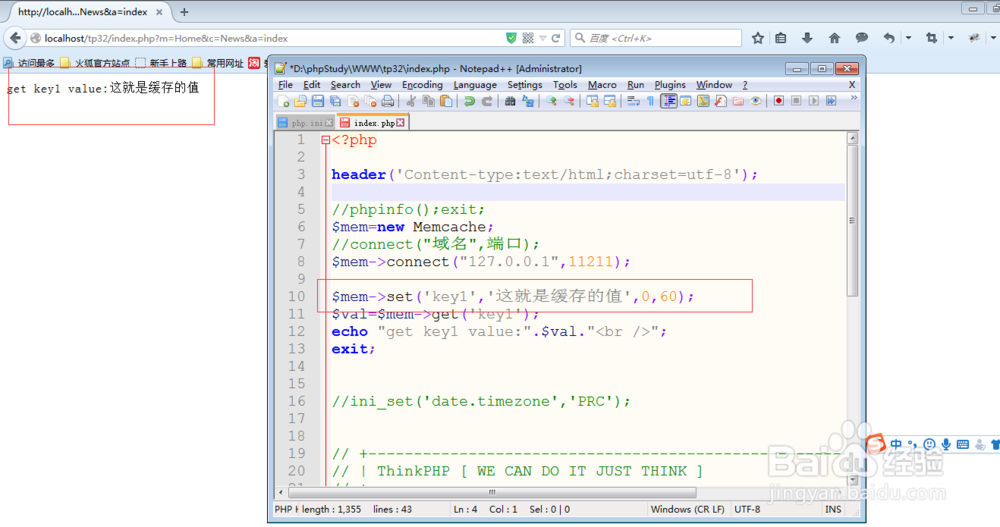This screenshot has width=1000, height=527.
Task: Open the Edit menu
Action: (311, 84)
